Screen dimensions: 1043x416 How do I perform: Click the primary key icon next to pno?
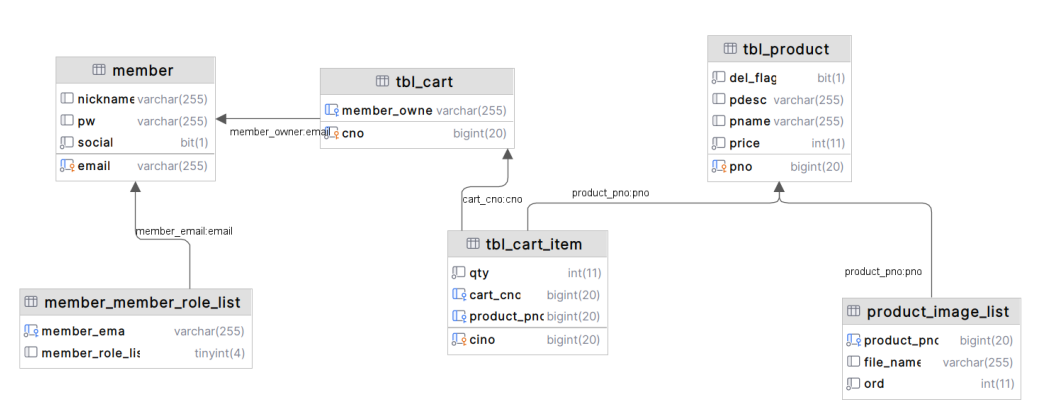point(718,166)
